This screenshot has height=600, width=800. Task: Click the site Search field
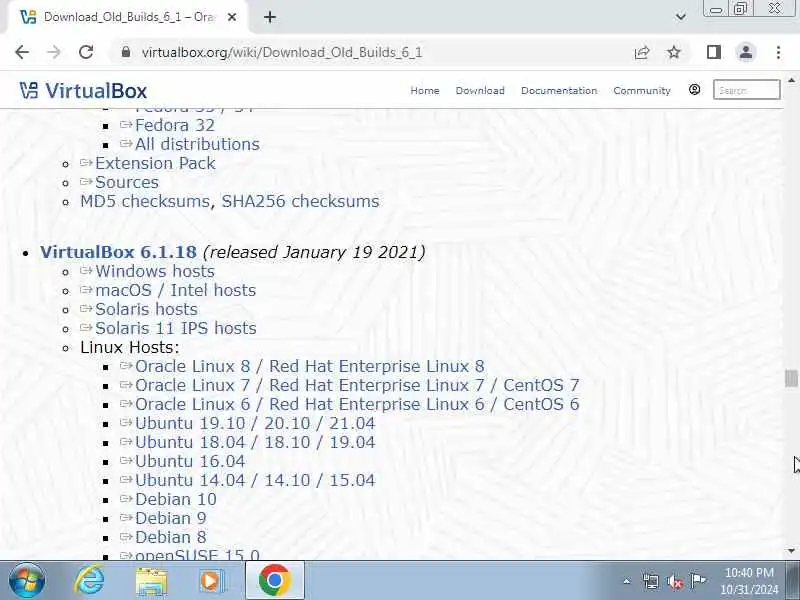click(x=746, y=90)
